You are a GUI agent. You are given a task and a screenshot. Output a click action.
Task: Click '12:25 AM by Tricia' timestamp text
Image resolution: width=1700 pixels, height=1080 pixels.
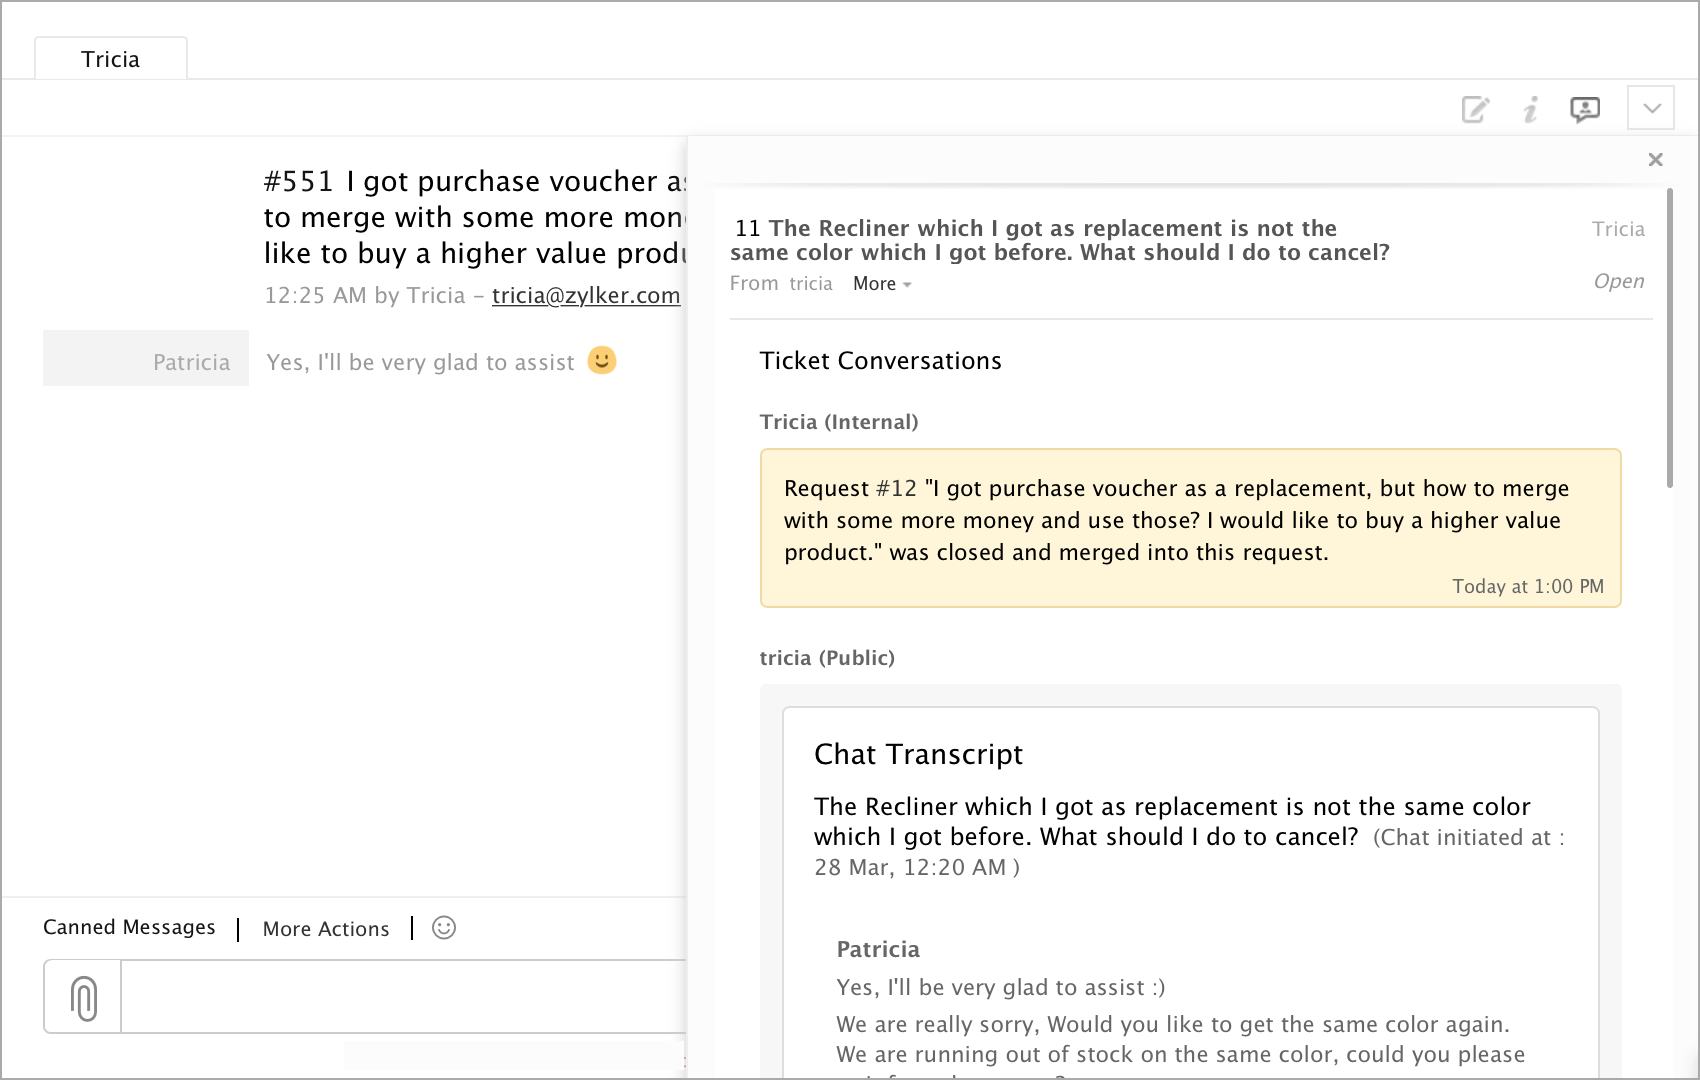365,295
